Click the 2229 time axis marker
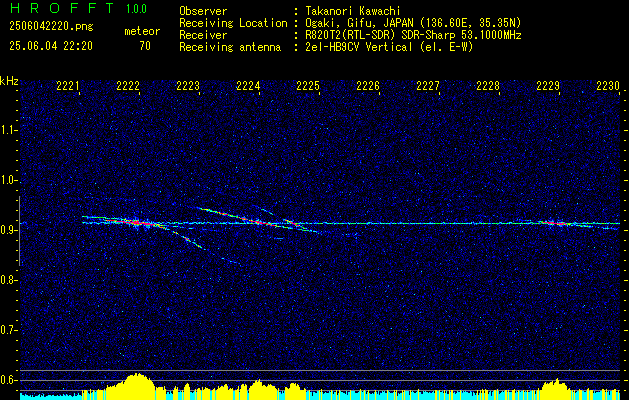This screenshot has height=400, width=629. [x=548, y=86]
